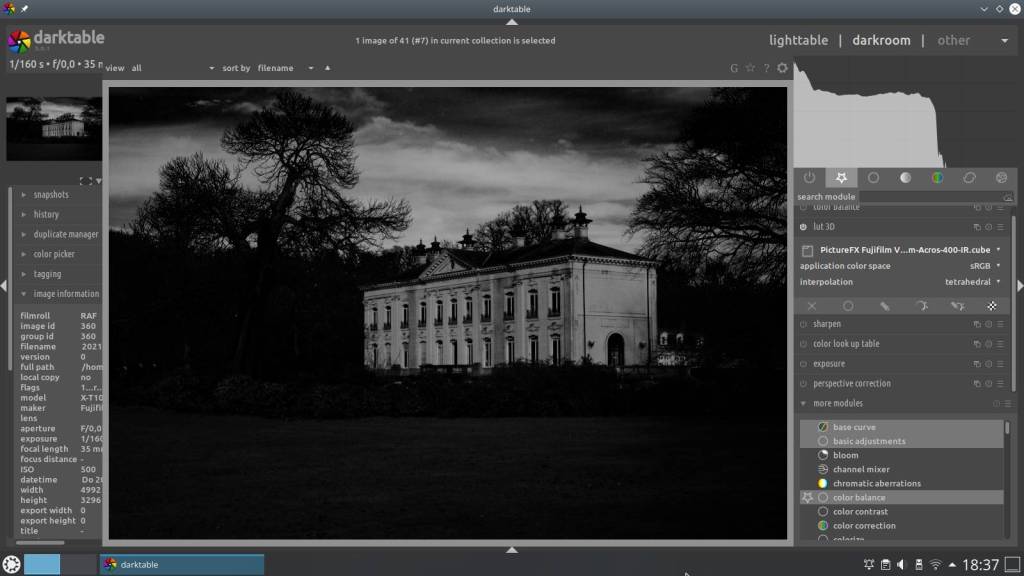This screenshot has height=576, width=1024.
Task: Open the tone module group tab
Action: point(905,178)
